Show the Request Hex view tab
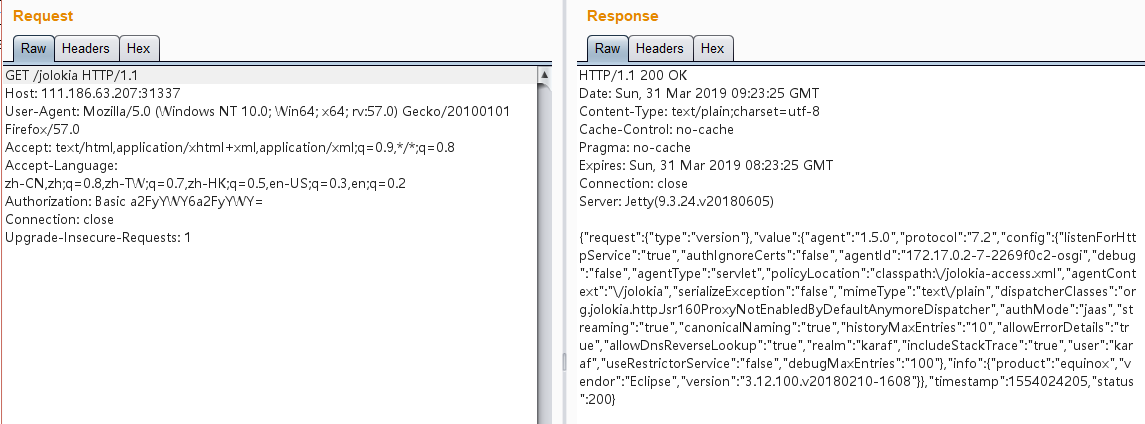 139,48
